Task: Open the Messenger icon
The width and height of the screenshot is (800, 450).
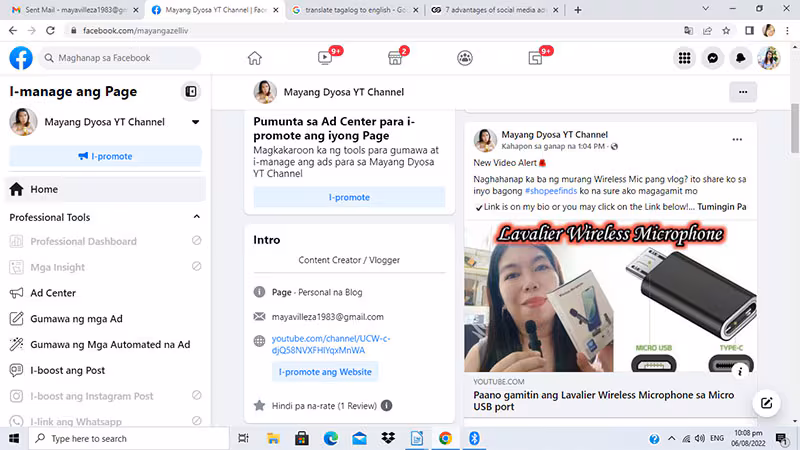Action: [x=712, y=58]
